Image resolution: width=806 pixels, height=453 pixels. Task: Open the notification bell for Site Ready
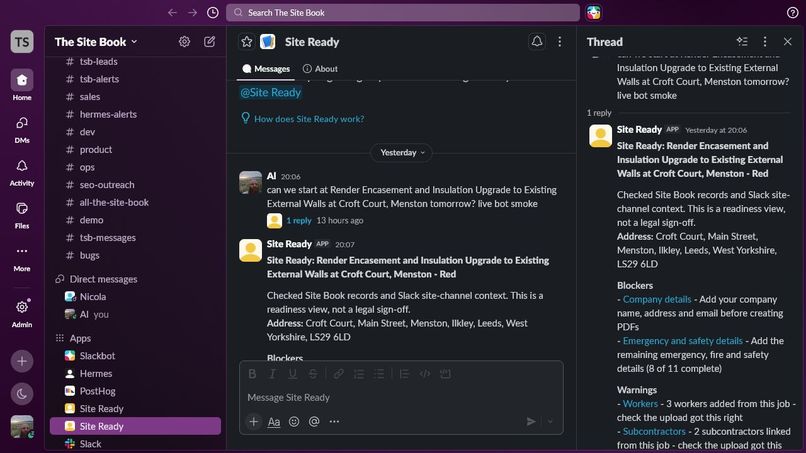[537, 42]
